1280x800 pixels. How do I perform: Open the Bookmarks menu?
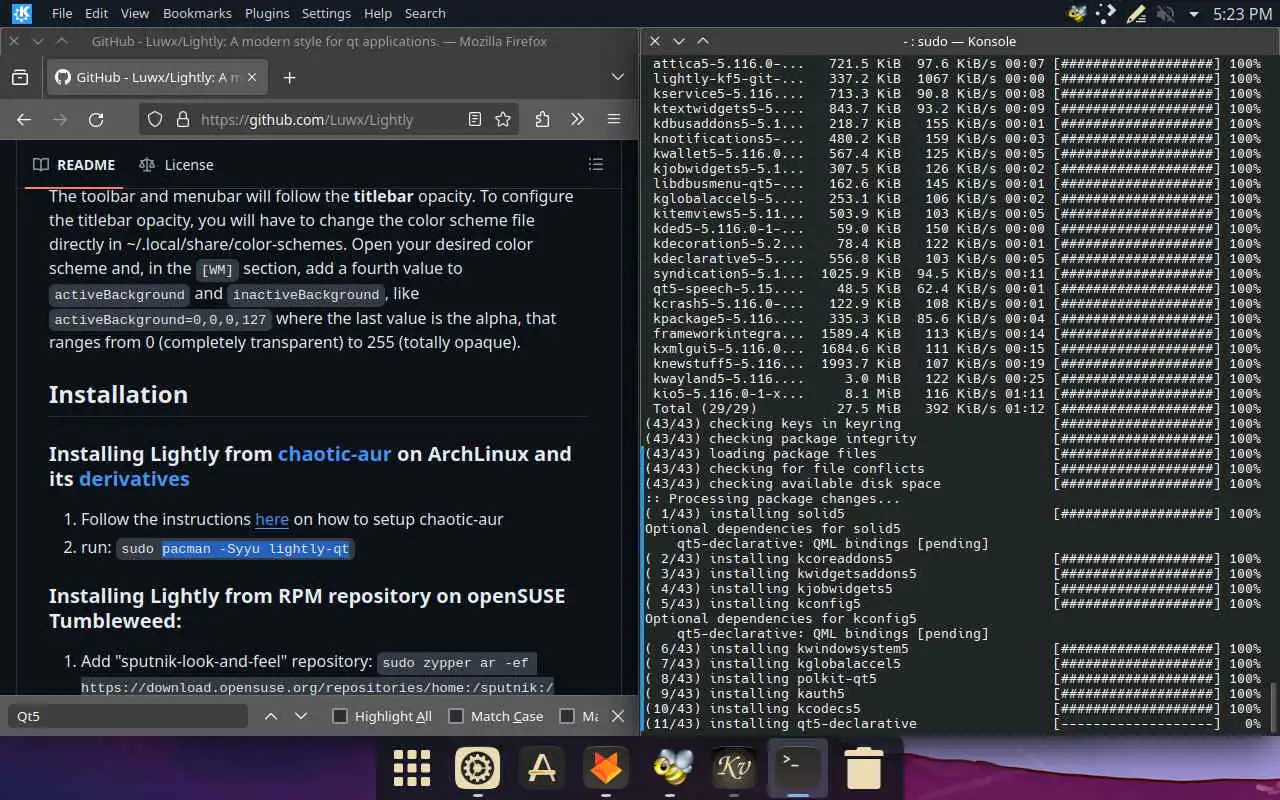point(197,14)
